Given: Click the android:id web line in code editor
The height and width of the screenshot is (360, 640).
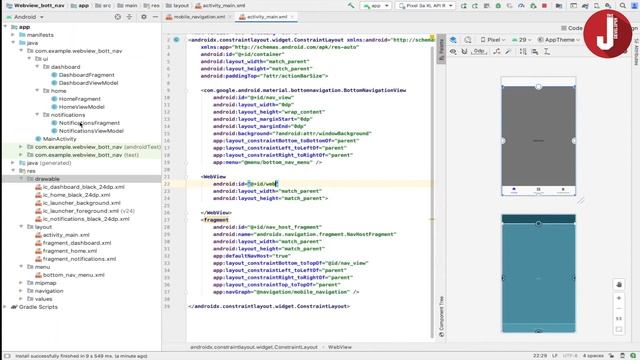Looking at the screenshot, I should coord(245,184).
